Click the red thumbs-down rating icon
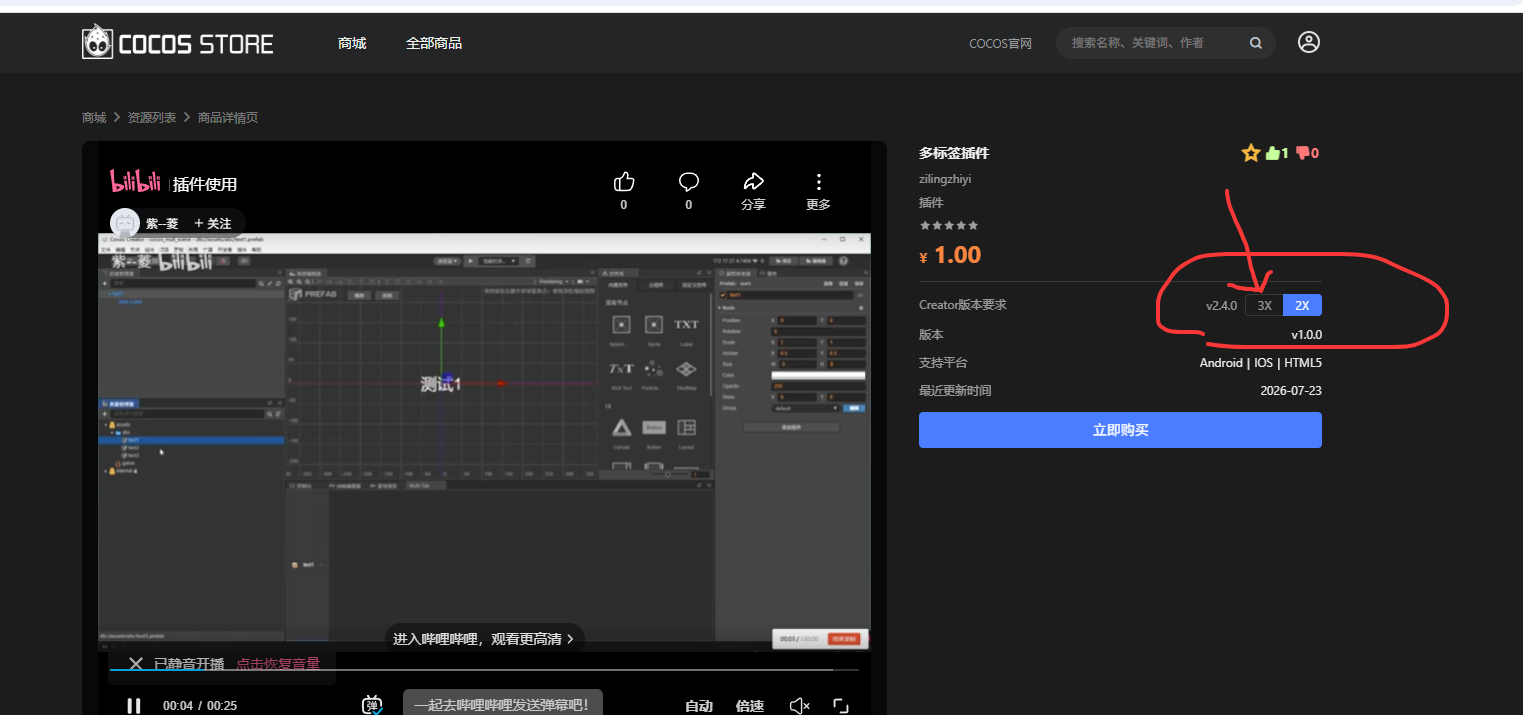This screenshot has width=1523, height=715. (x=1303, y=153)
